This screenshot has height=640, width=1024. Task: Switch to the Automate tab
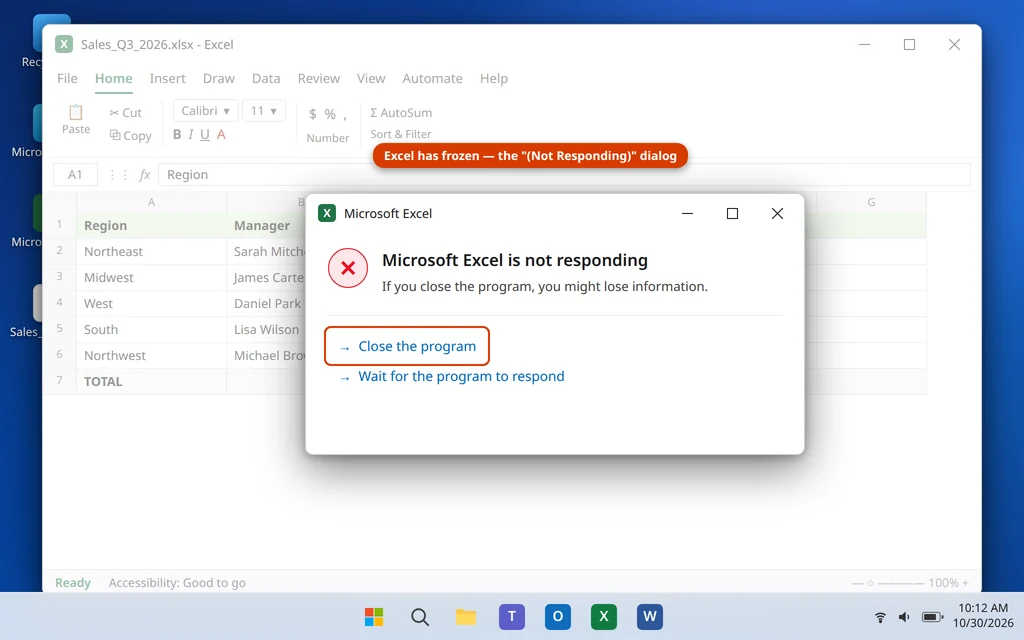pos(432,78)
